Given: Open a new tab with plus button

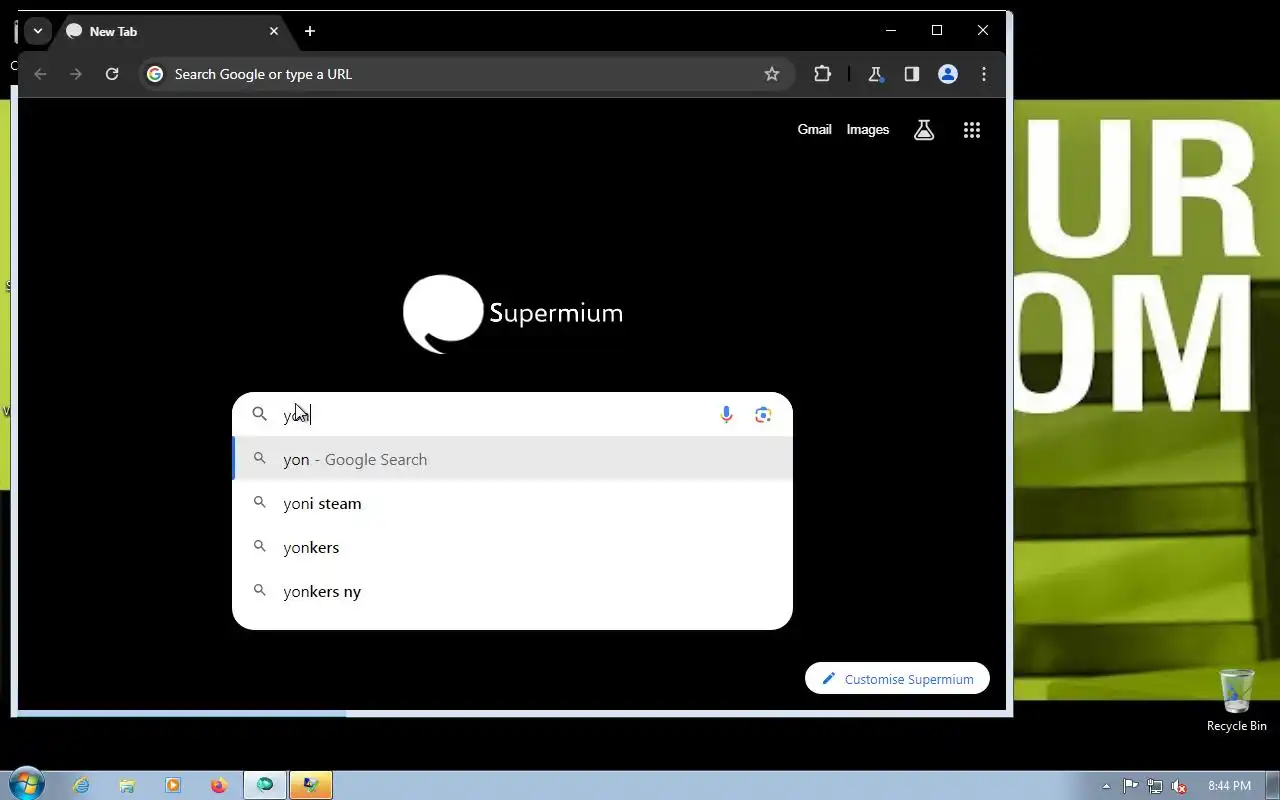Looking at the screenshot, I should pyautogui.click(x=310, y=31).
